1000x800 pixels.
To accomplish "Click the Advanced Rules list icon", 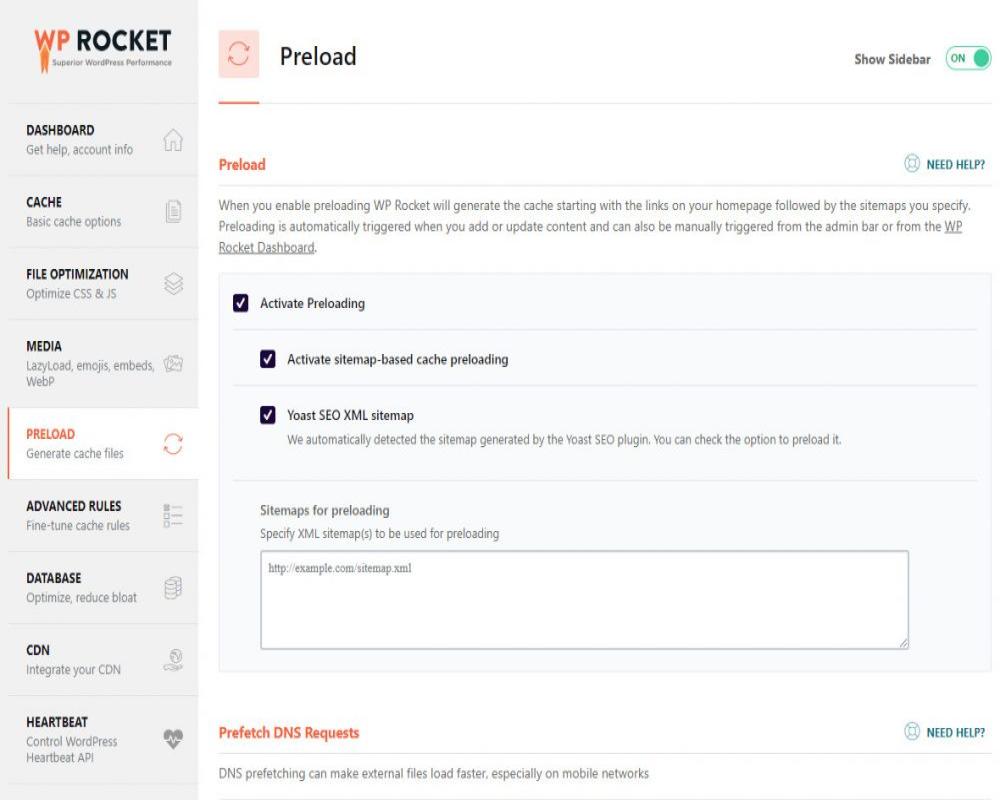I will point(173,516).
